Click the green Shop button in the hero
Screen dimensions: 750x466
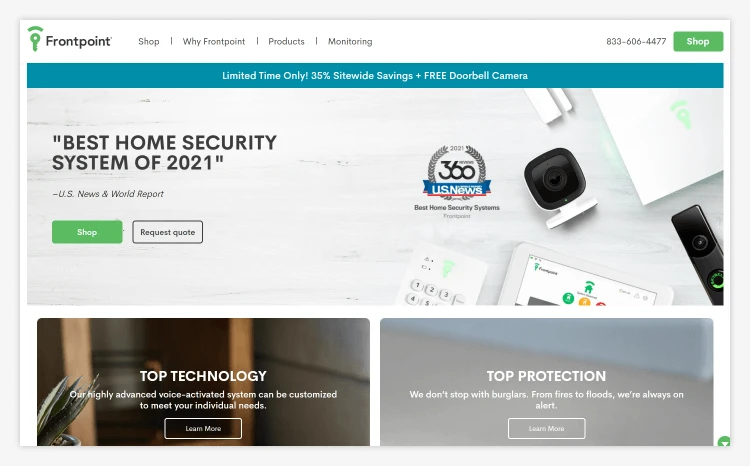coord(87,232)
